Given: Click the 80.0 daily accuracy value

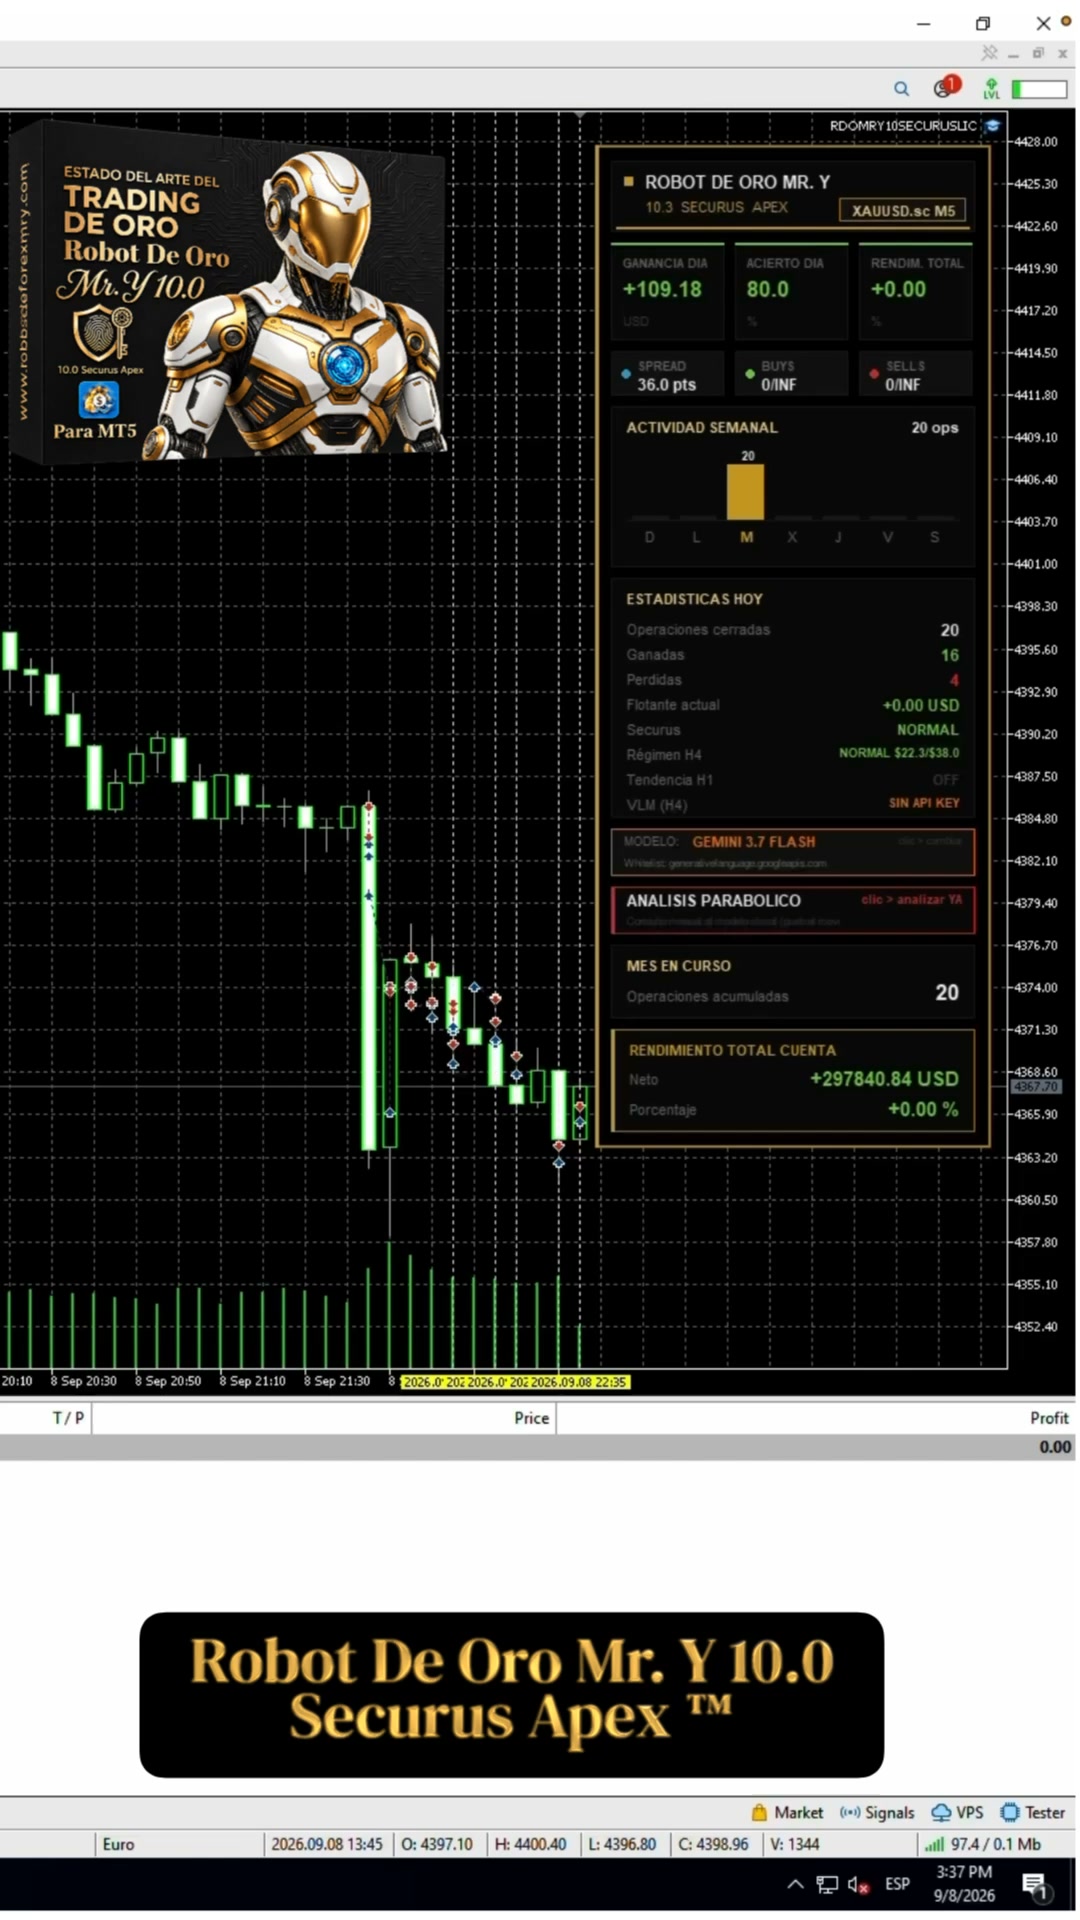Looking at the screenshot, I should (767, 289).
